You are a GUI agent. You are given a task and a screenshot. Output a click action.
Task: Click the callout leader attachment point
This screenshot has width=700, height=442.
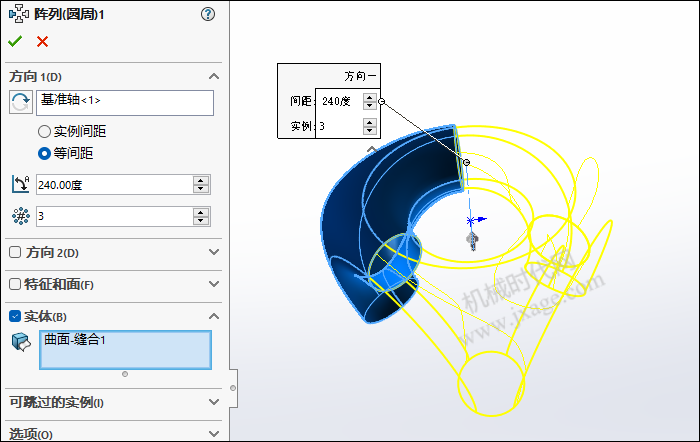coord(467,162)
